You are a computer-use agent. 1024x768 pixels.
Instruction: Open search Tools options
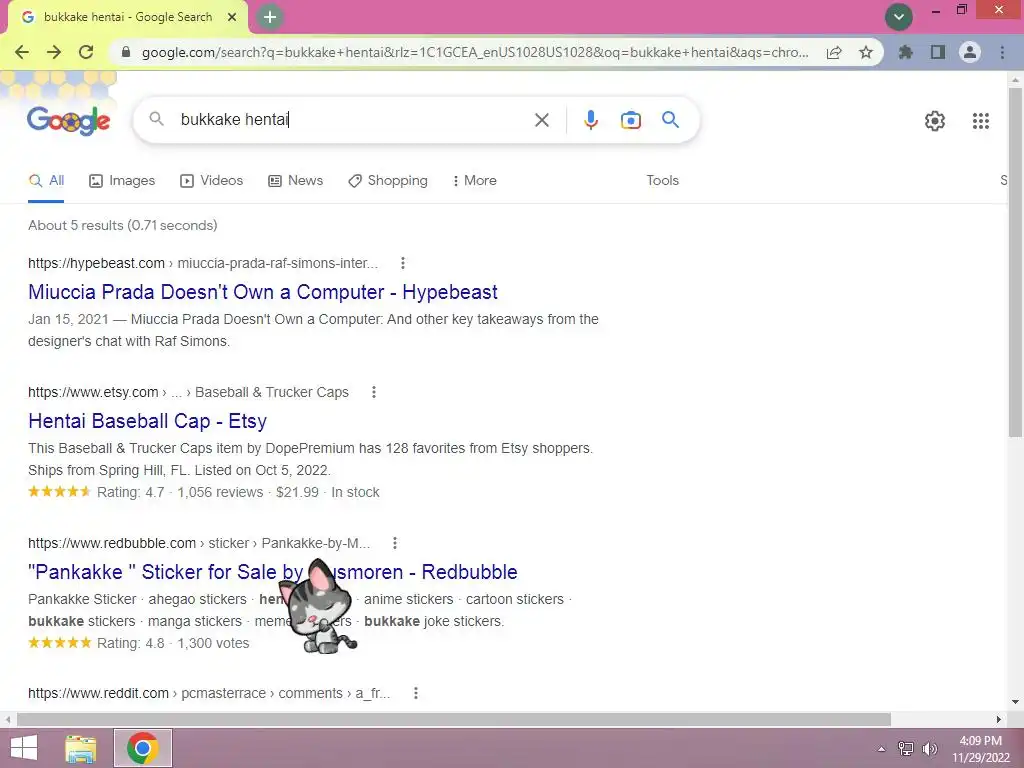pyautogui.click(x=662, y=181)
